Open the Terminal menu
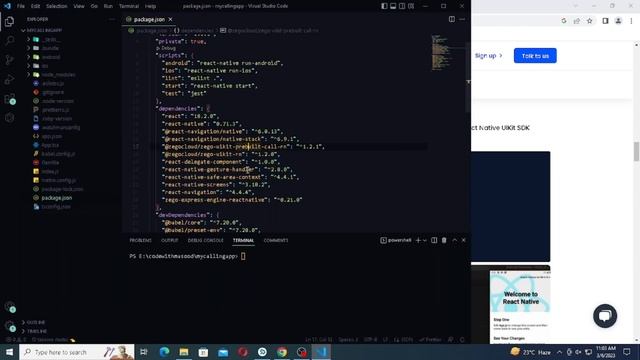Viewport: 640px width, 360px height. [x=129, y=6]
